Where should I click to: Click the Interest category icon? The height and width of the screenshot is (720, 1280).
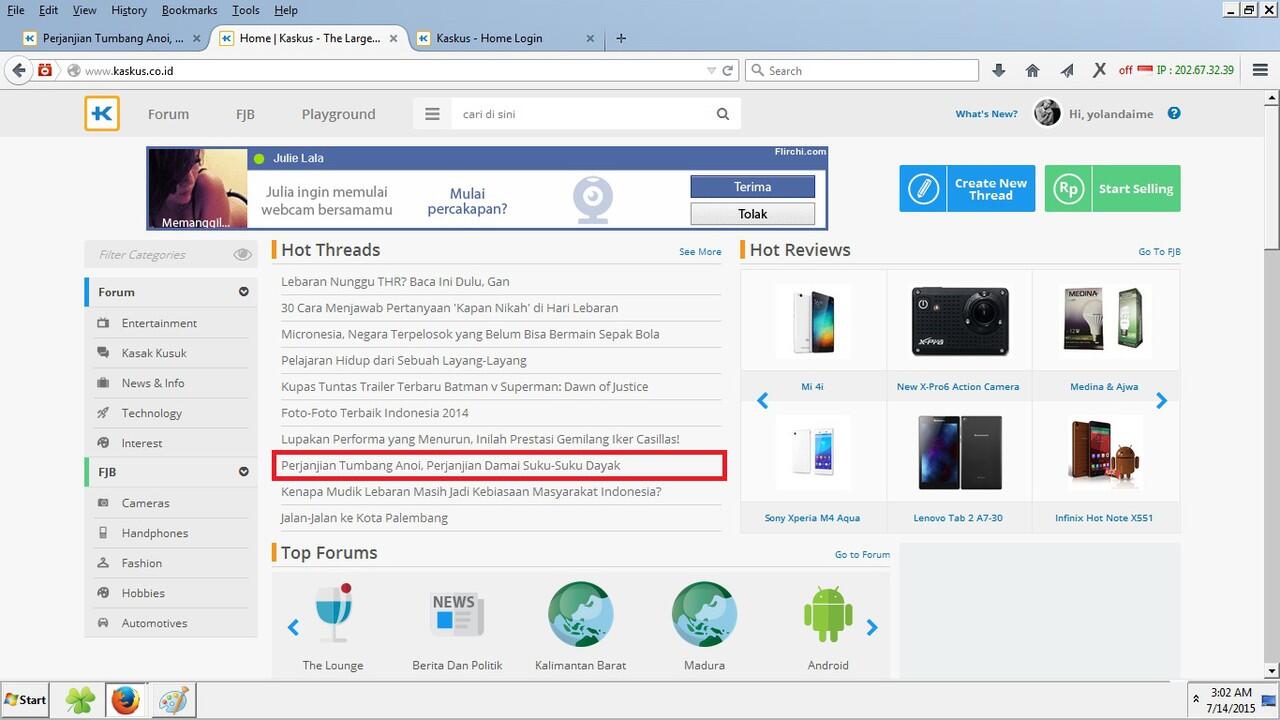[103, 443]
